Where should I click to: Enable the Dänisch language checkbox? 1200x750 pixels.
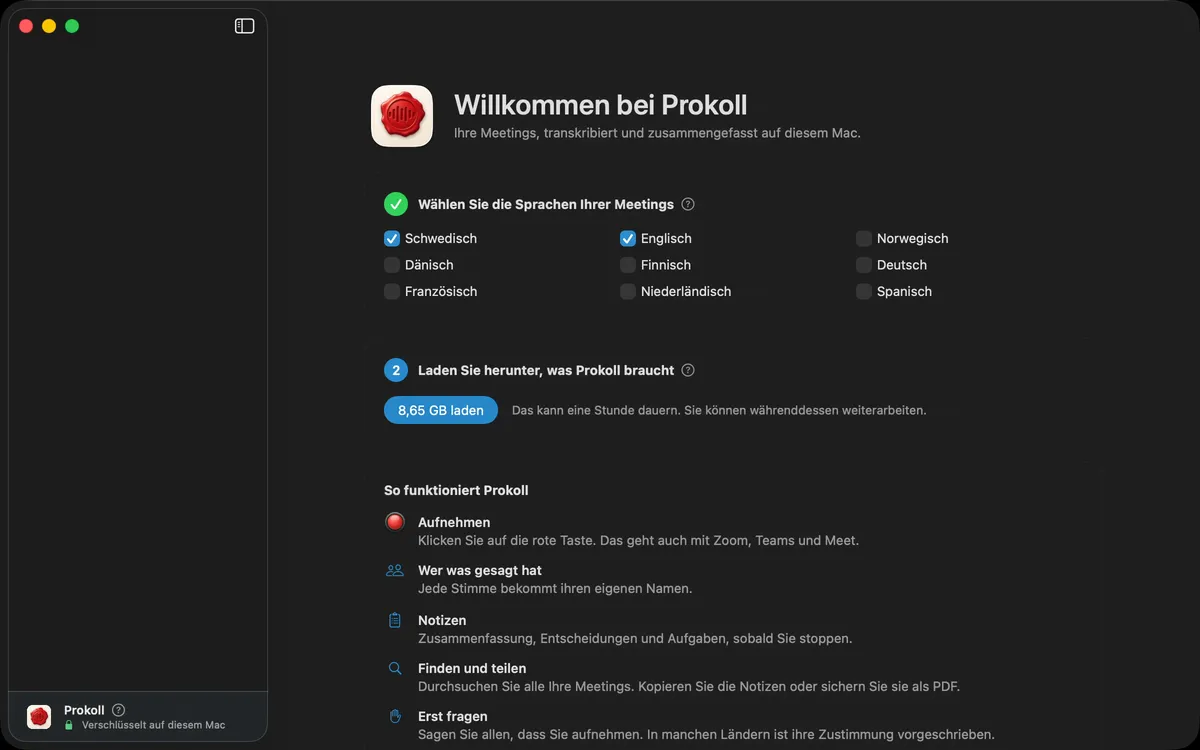[392, 265]
